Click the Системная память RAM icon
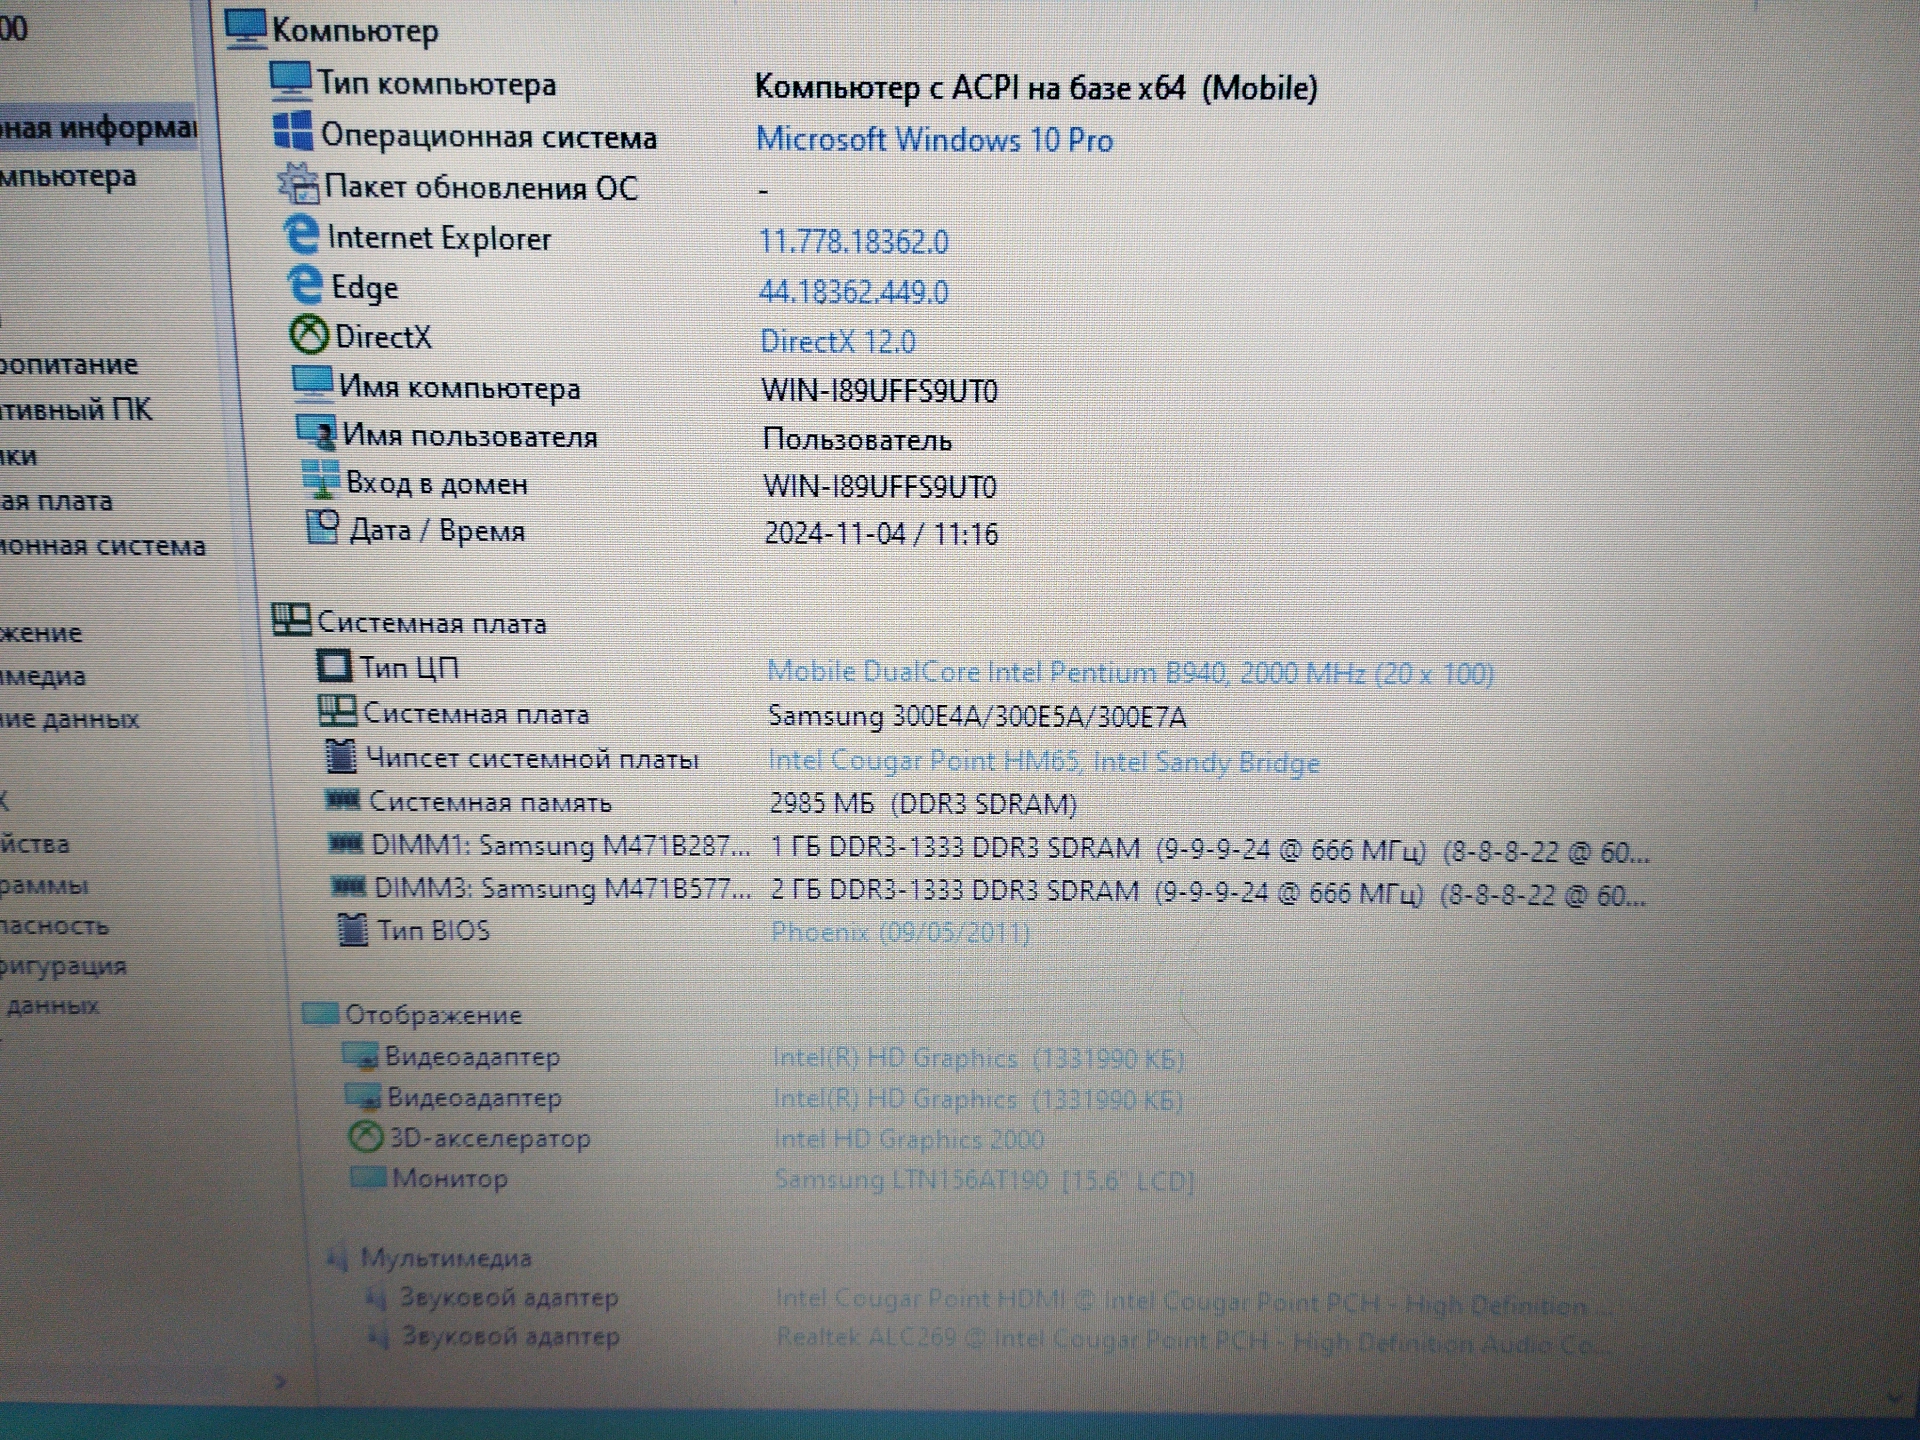 coord(343,799)
